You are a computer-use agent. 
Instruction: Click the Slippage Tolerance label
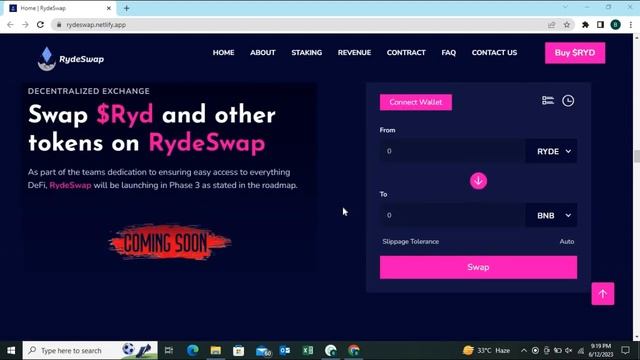(411, 242)
